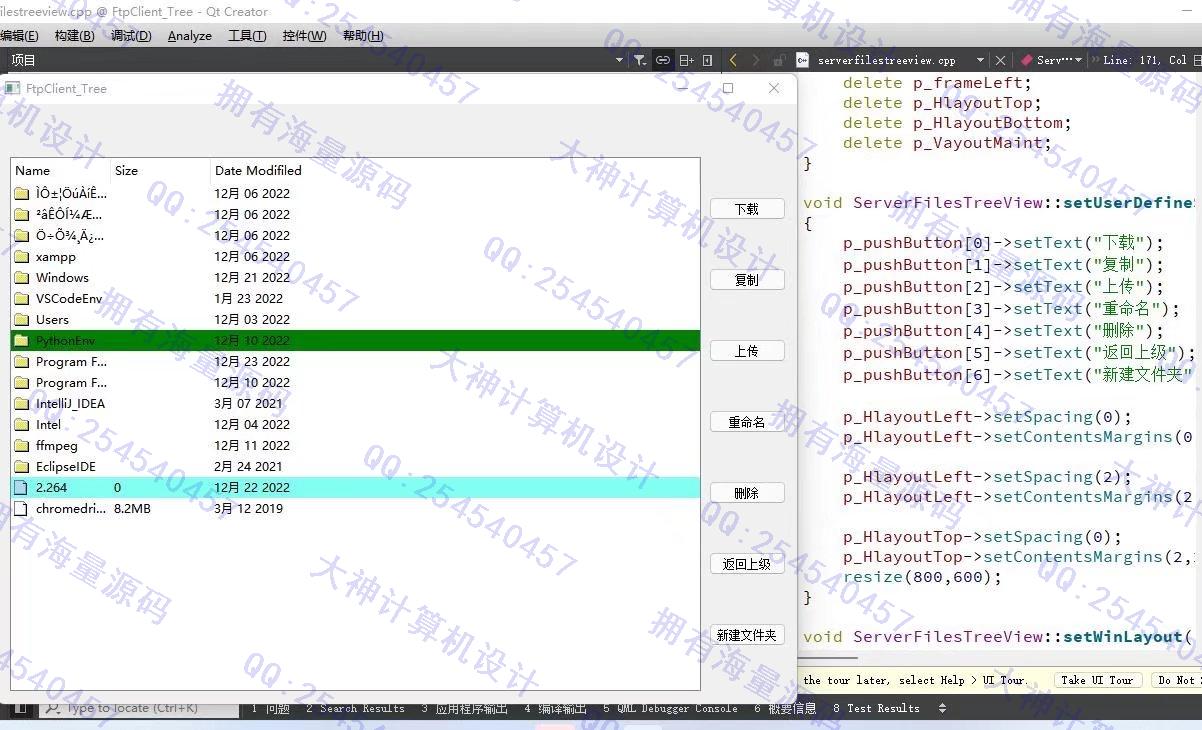1202x730 pixels.
Task: Open the 2 Search Results pane
Action: tap(355, 708)
